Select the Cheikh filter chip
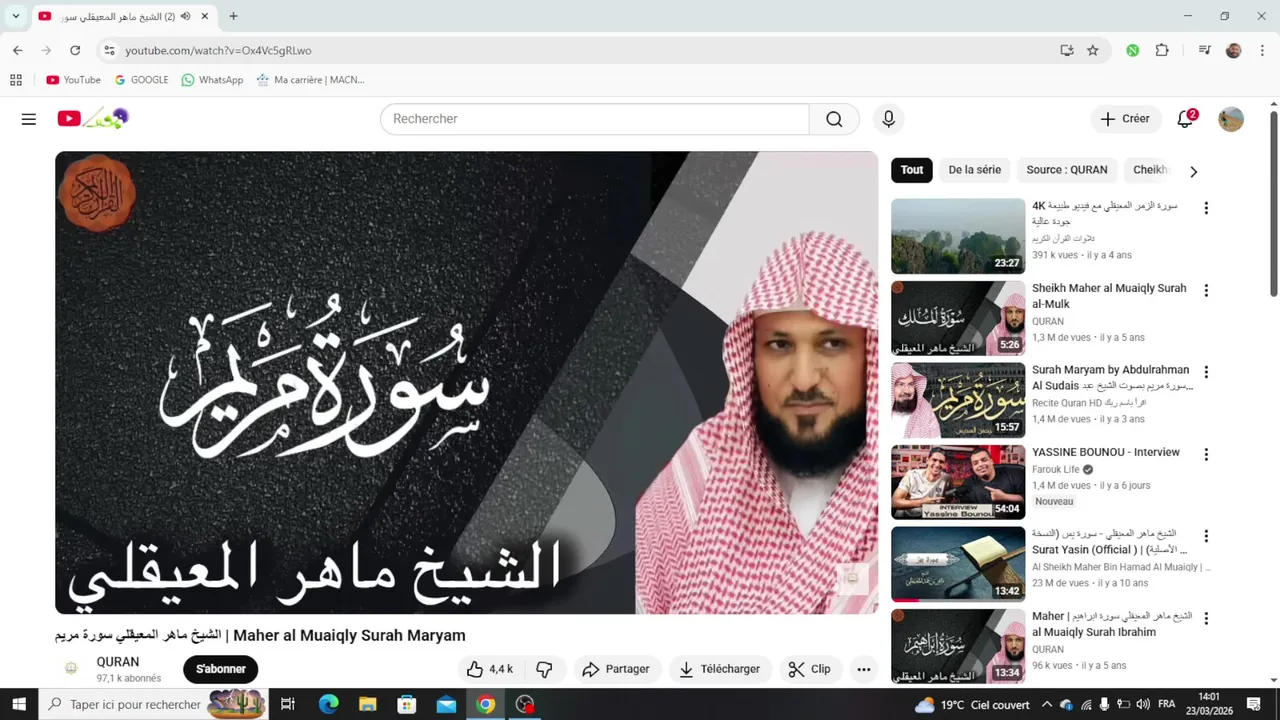 1150,170
